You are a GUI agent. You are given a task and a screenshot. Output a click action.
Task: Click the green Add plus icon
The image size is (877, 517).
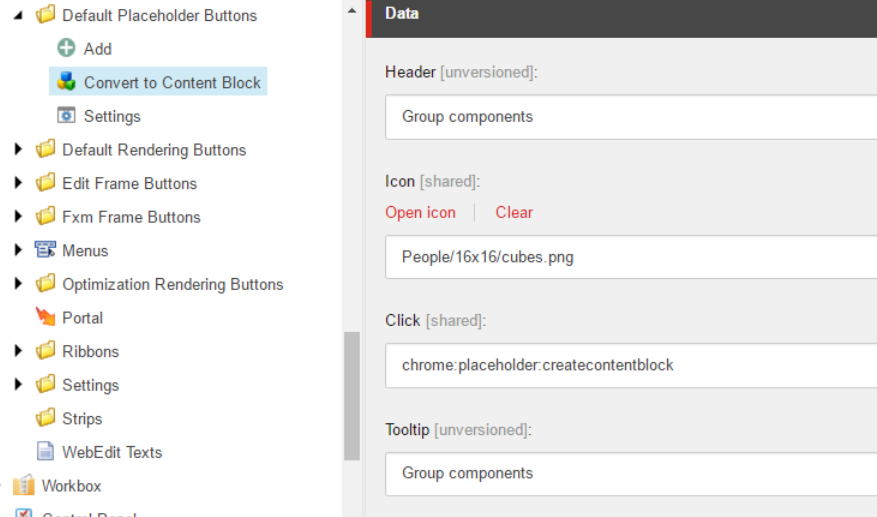[66, 48]
